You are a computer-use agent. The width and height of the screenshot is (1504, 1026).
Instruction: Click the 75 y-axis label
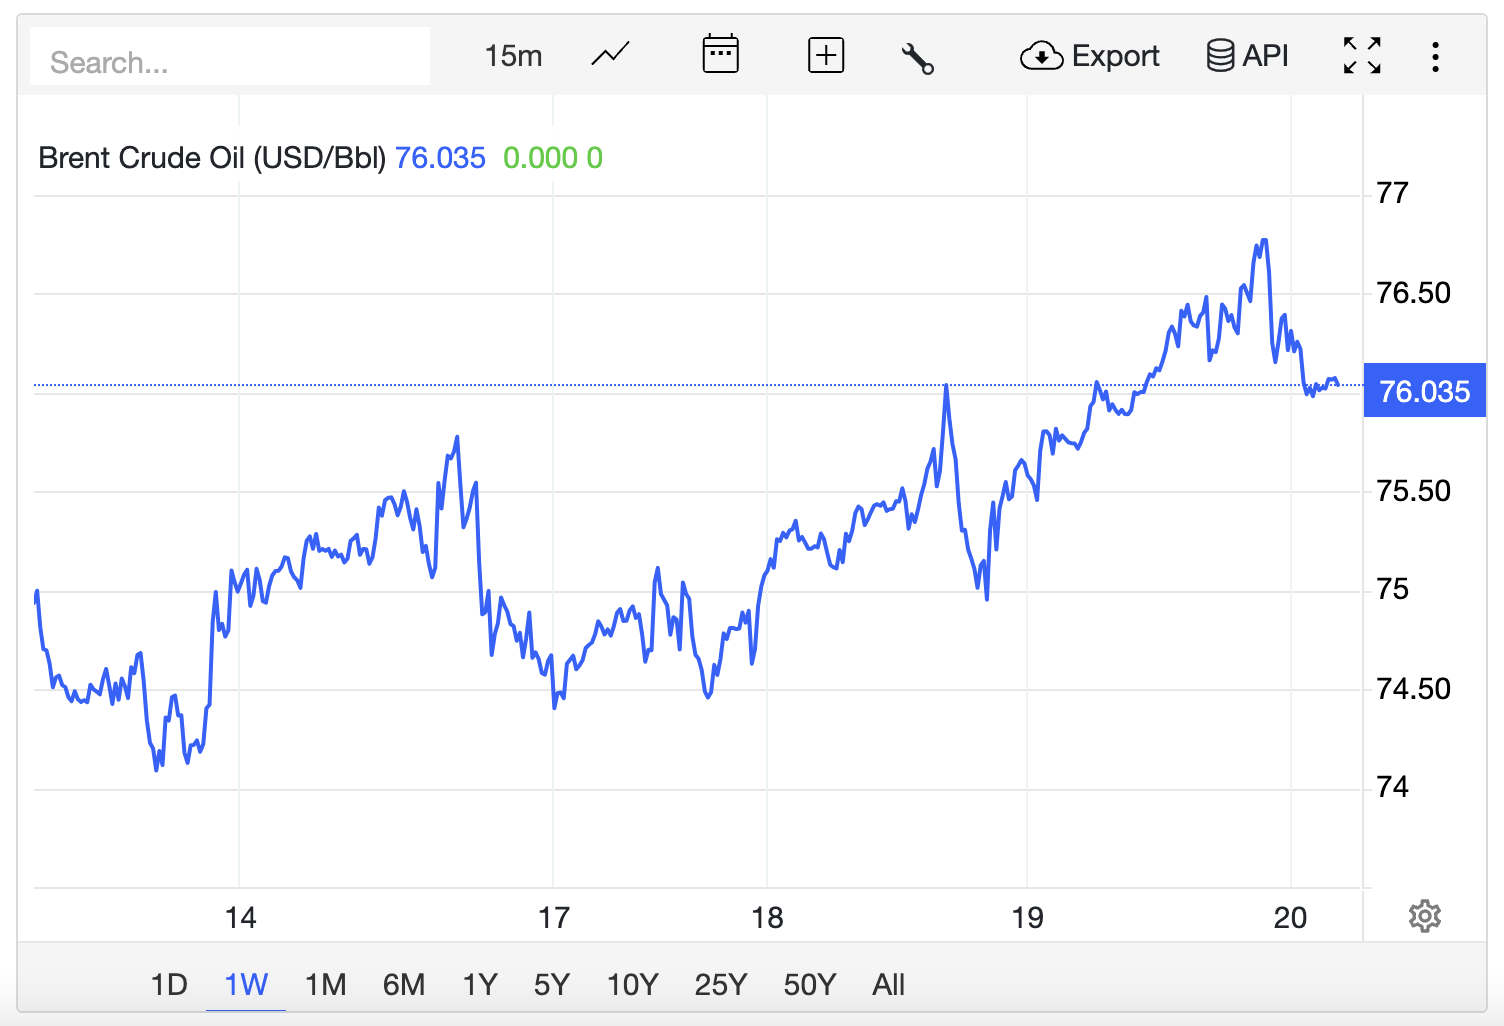pyautogui.click(x=1392, y=589)
